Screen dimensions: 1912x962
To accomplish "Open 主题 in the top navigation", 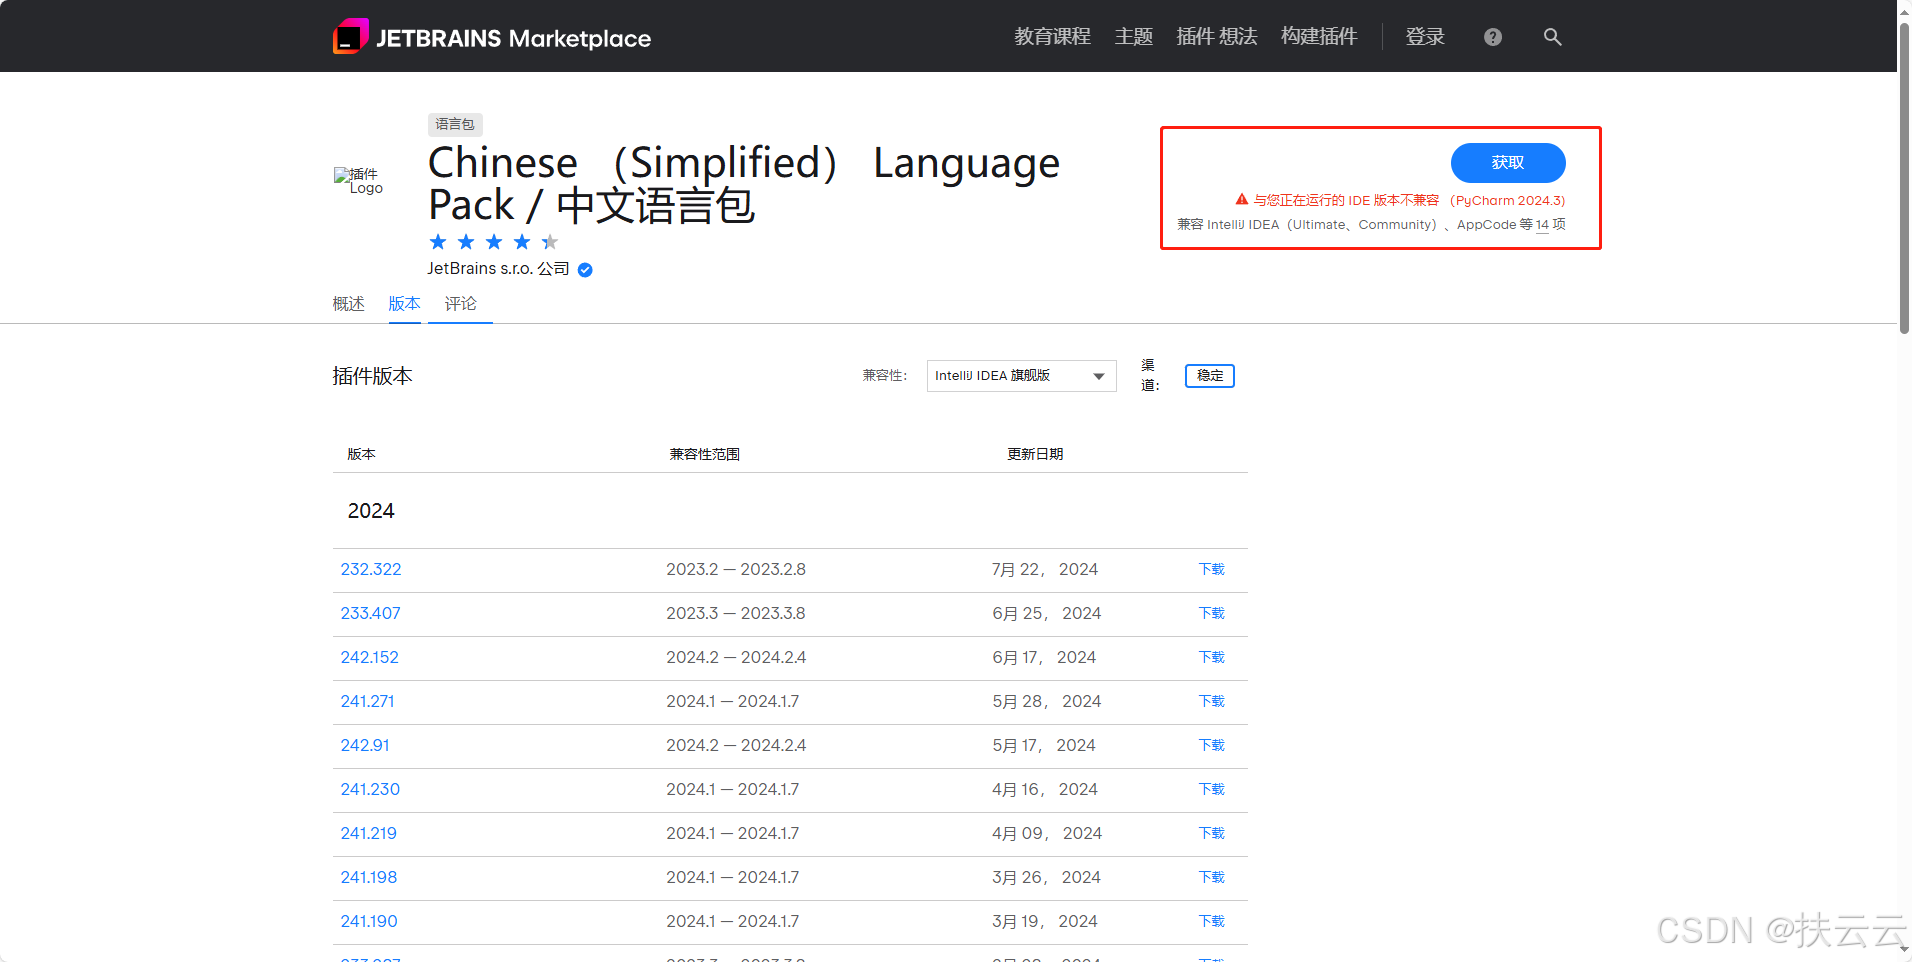I will (1134, 37).
